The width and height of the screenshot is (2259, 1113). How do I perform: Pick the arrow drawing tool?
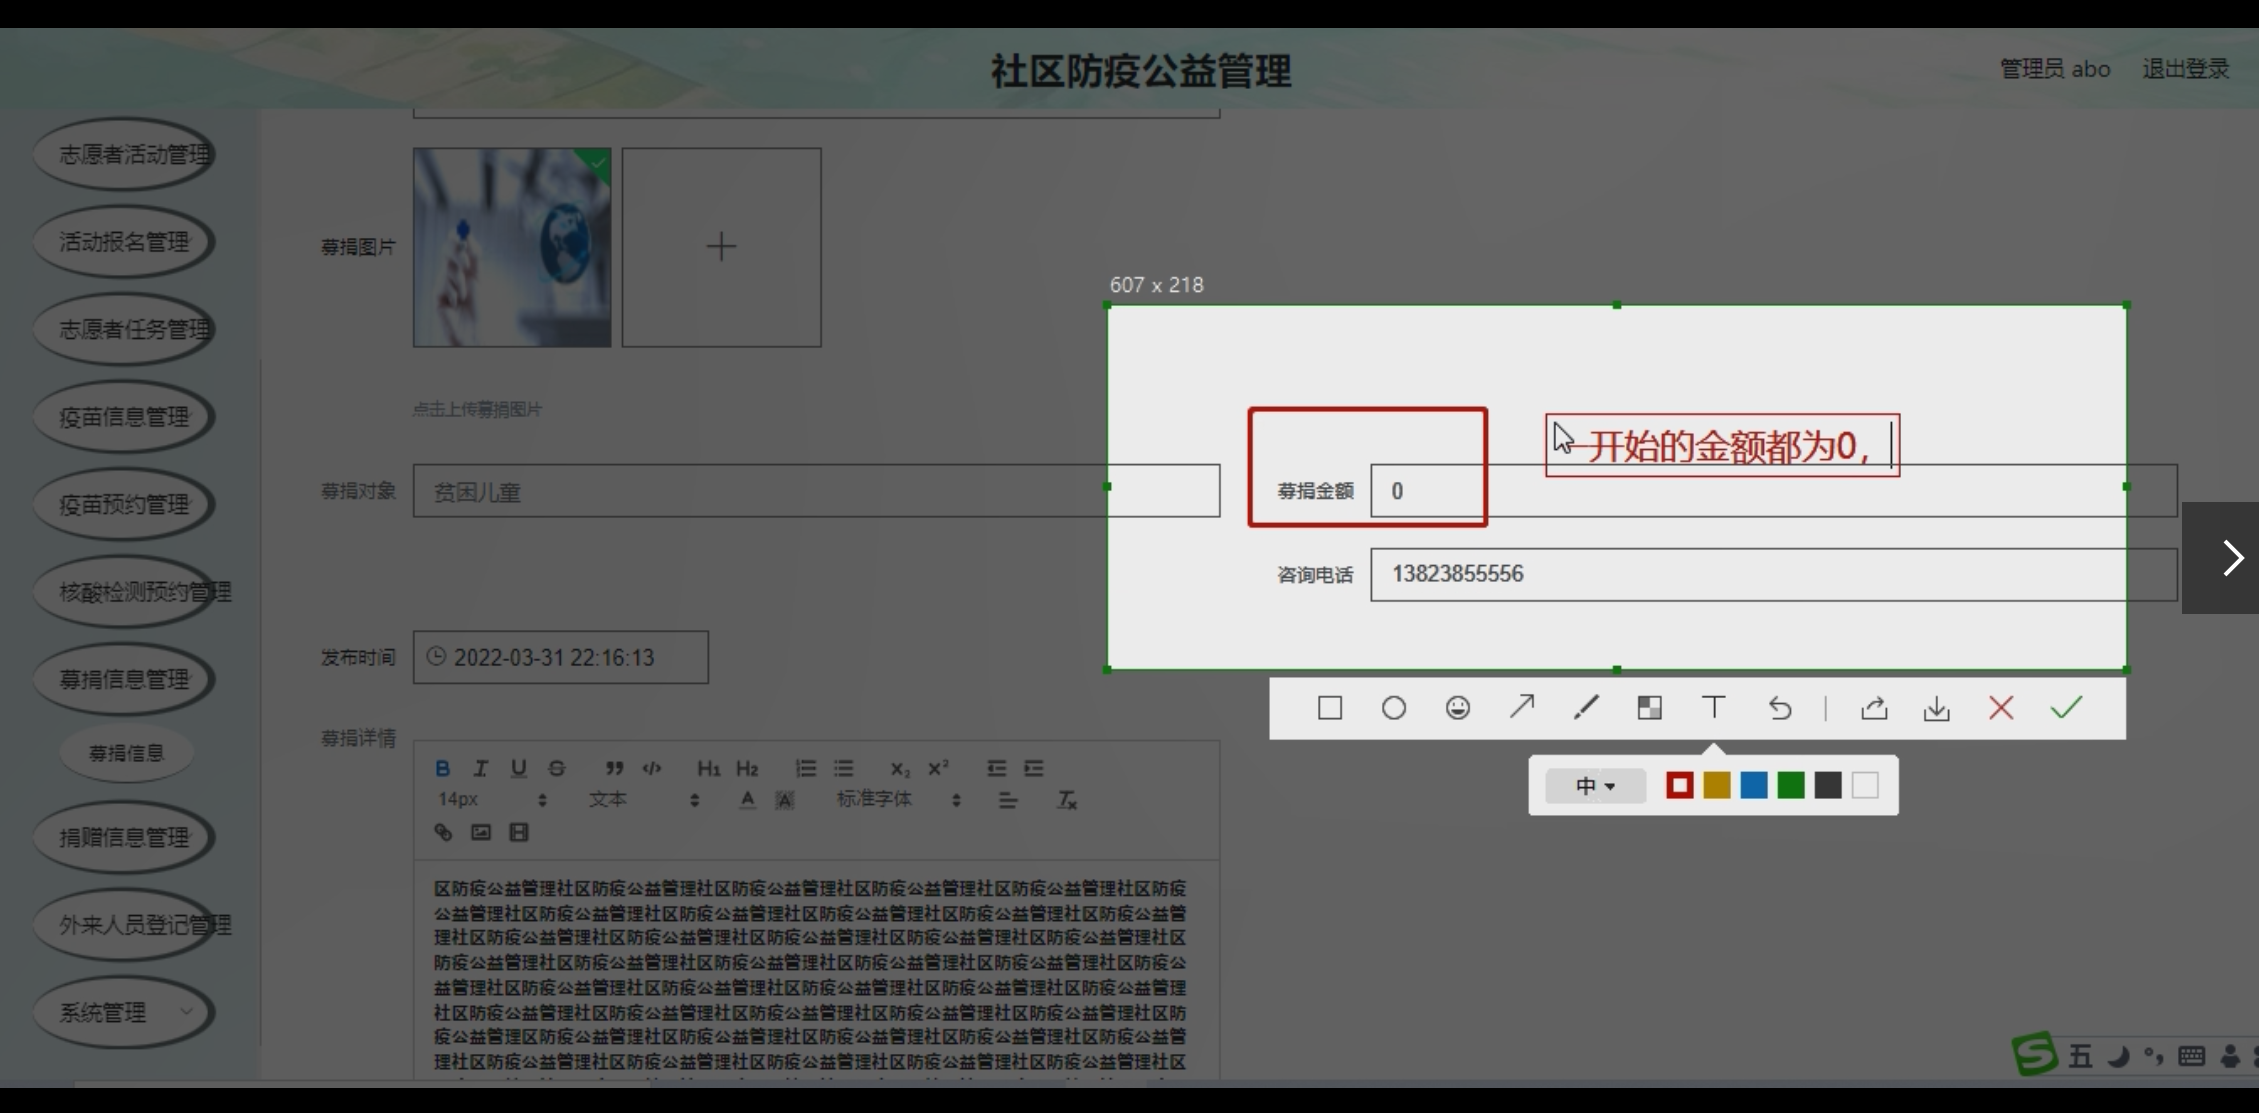1521,708
